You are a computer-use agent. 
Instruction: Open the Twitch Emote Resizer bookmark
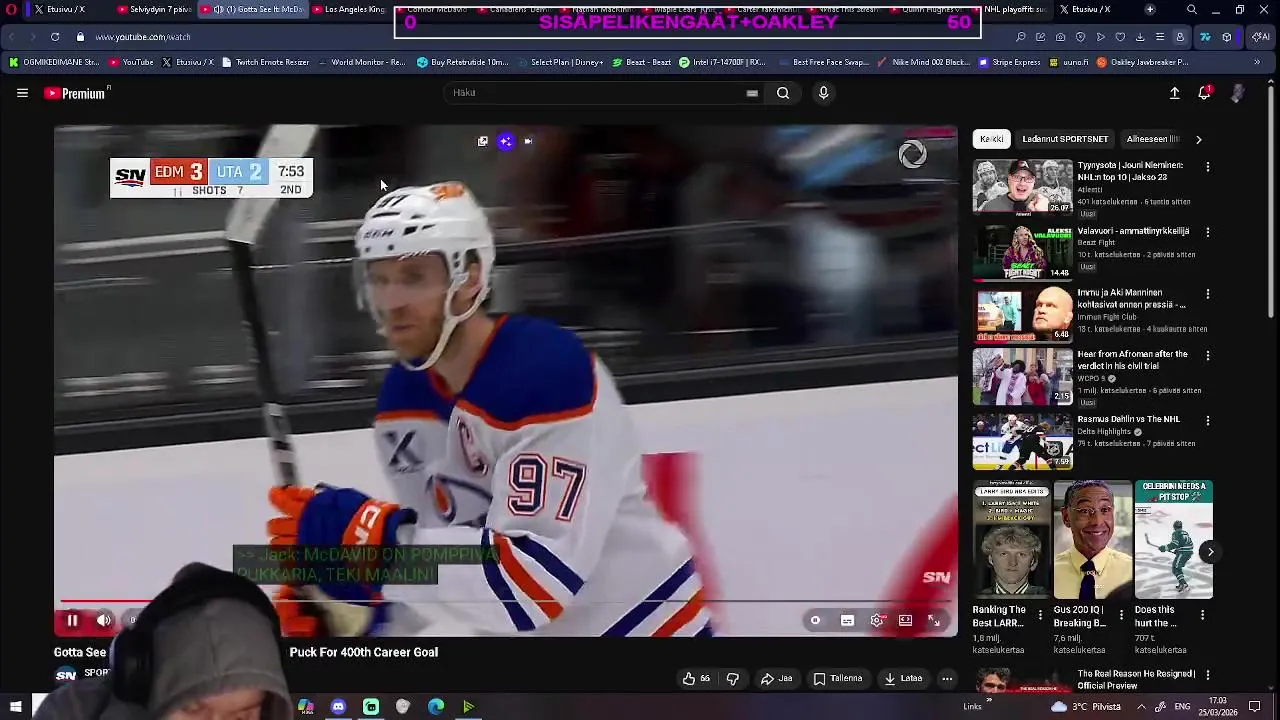(265, 62)
